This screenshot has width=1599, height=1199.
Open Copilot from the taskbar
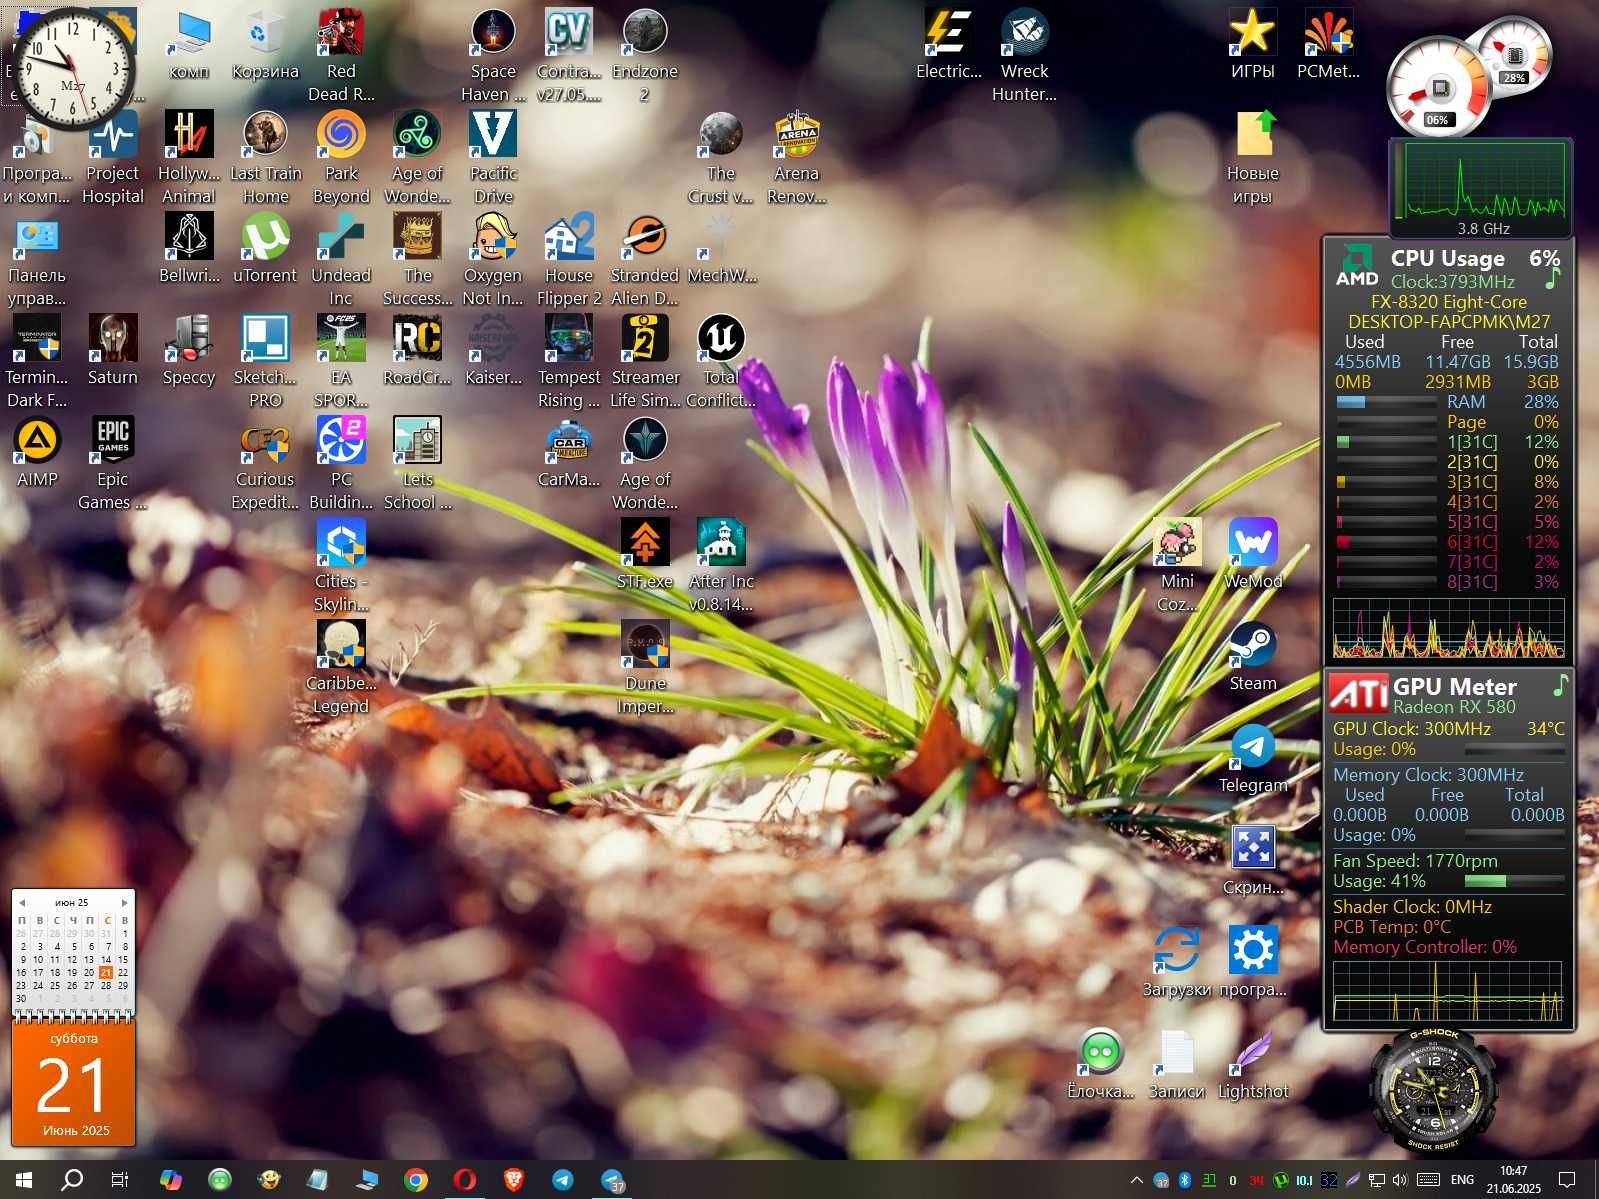(171, 1180)
